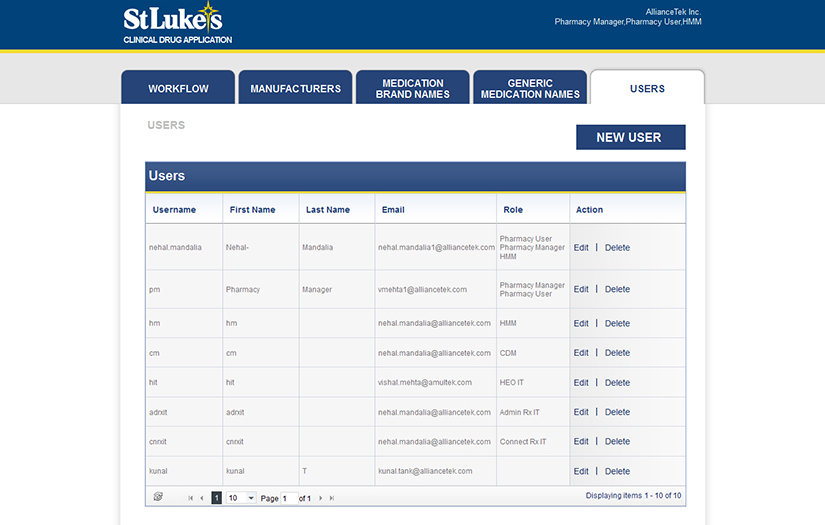825x525 pixels.
Task: Open the Workflow tab
Action: coord(178,87)
